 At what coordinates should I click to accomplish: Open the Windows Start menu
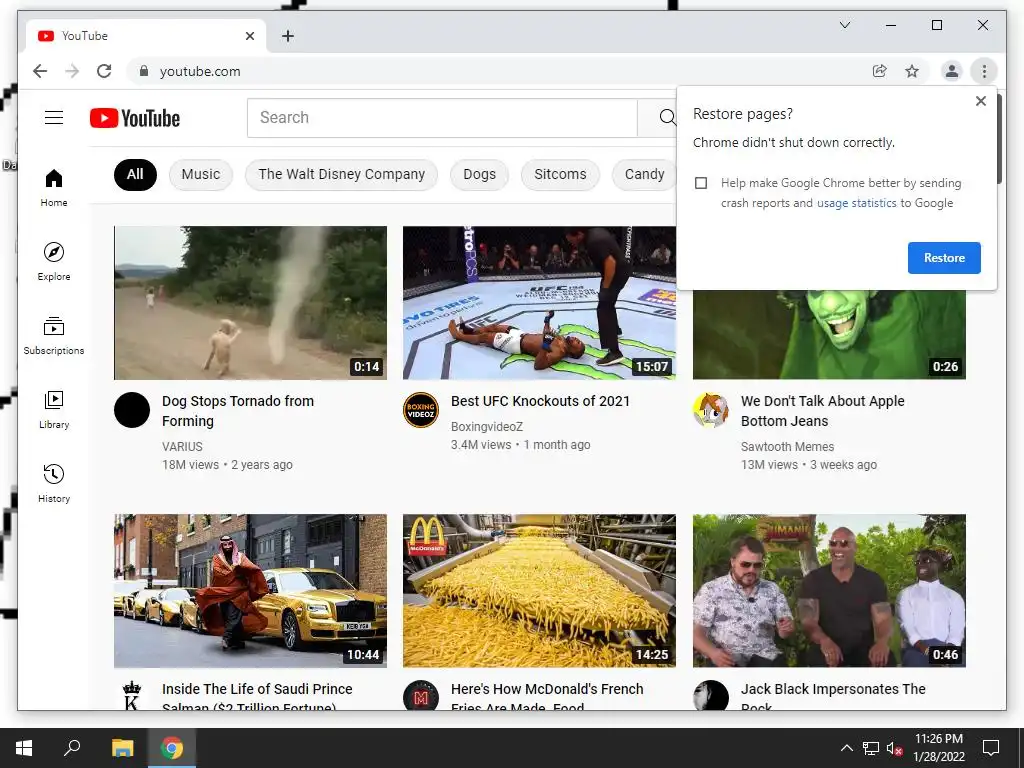click(x=24, y=748)
